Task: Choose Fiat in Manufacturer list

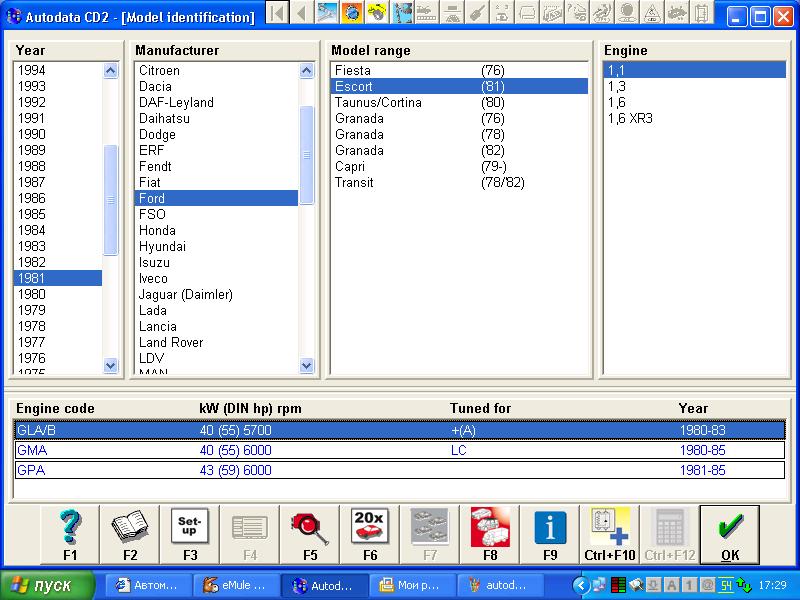Action: [x=216, y=182]
